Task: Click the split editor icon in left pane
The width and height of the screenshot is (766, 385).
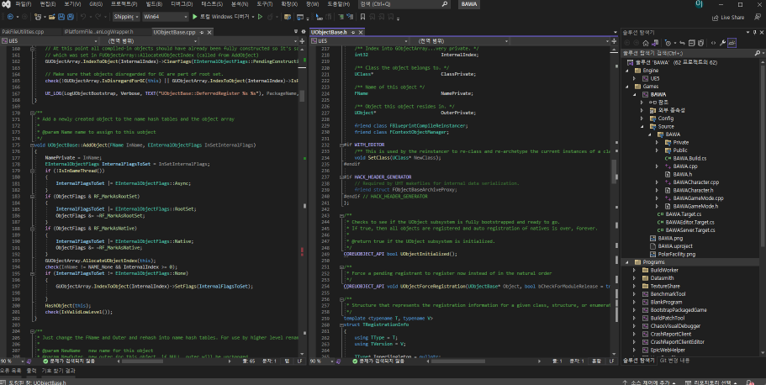Action: [x=302, y=41]
